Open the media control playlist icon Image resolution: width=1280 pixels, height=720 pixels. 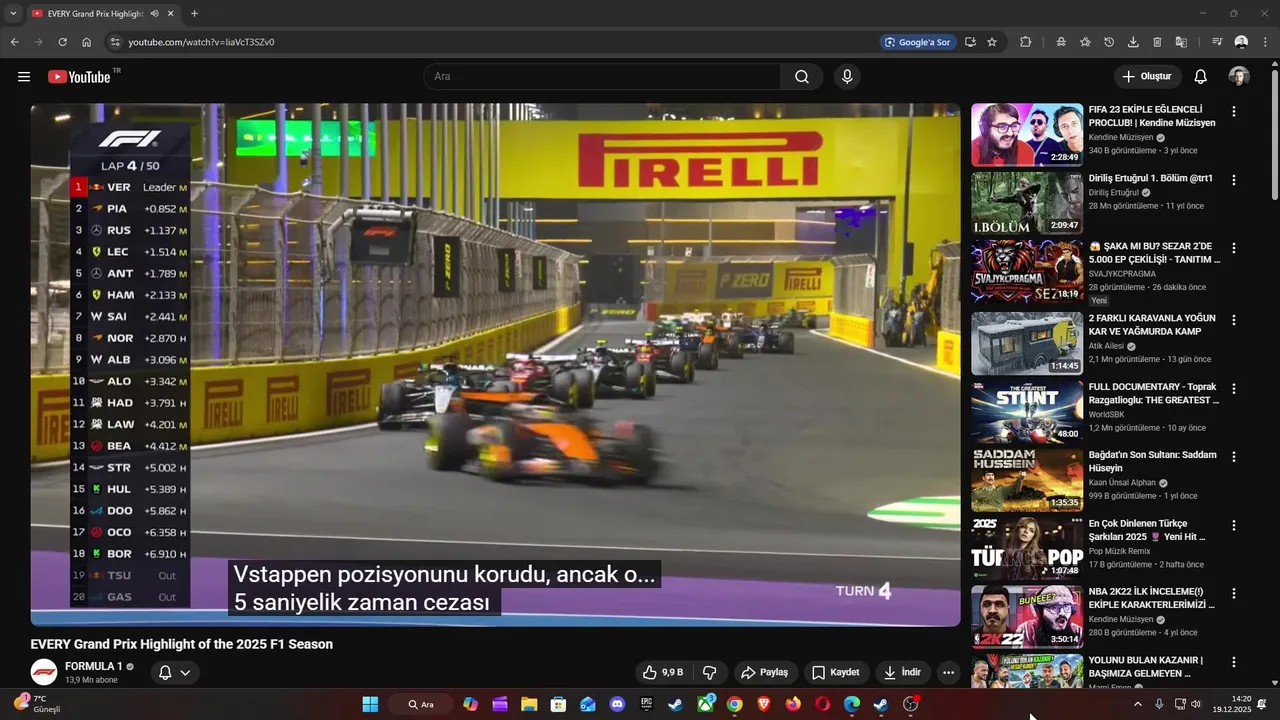[x=1217, y=42]
